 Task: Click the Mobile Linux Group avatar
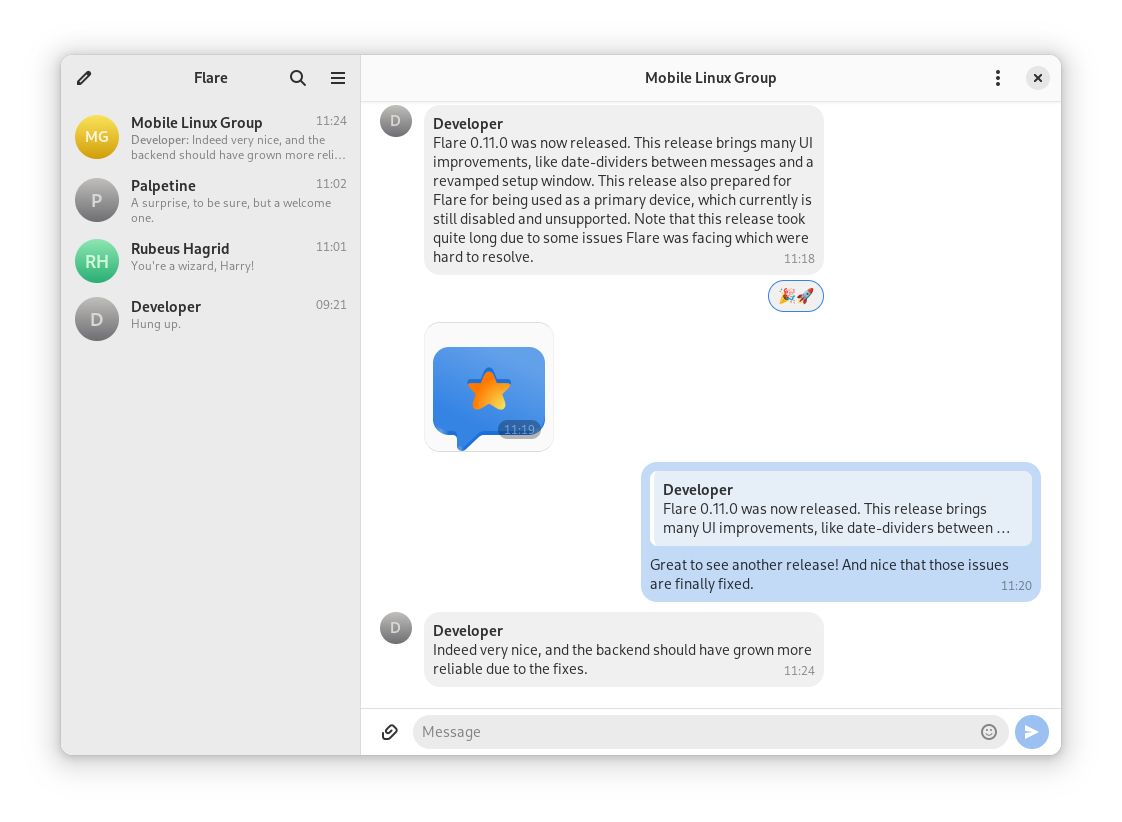coord(97,137)
